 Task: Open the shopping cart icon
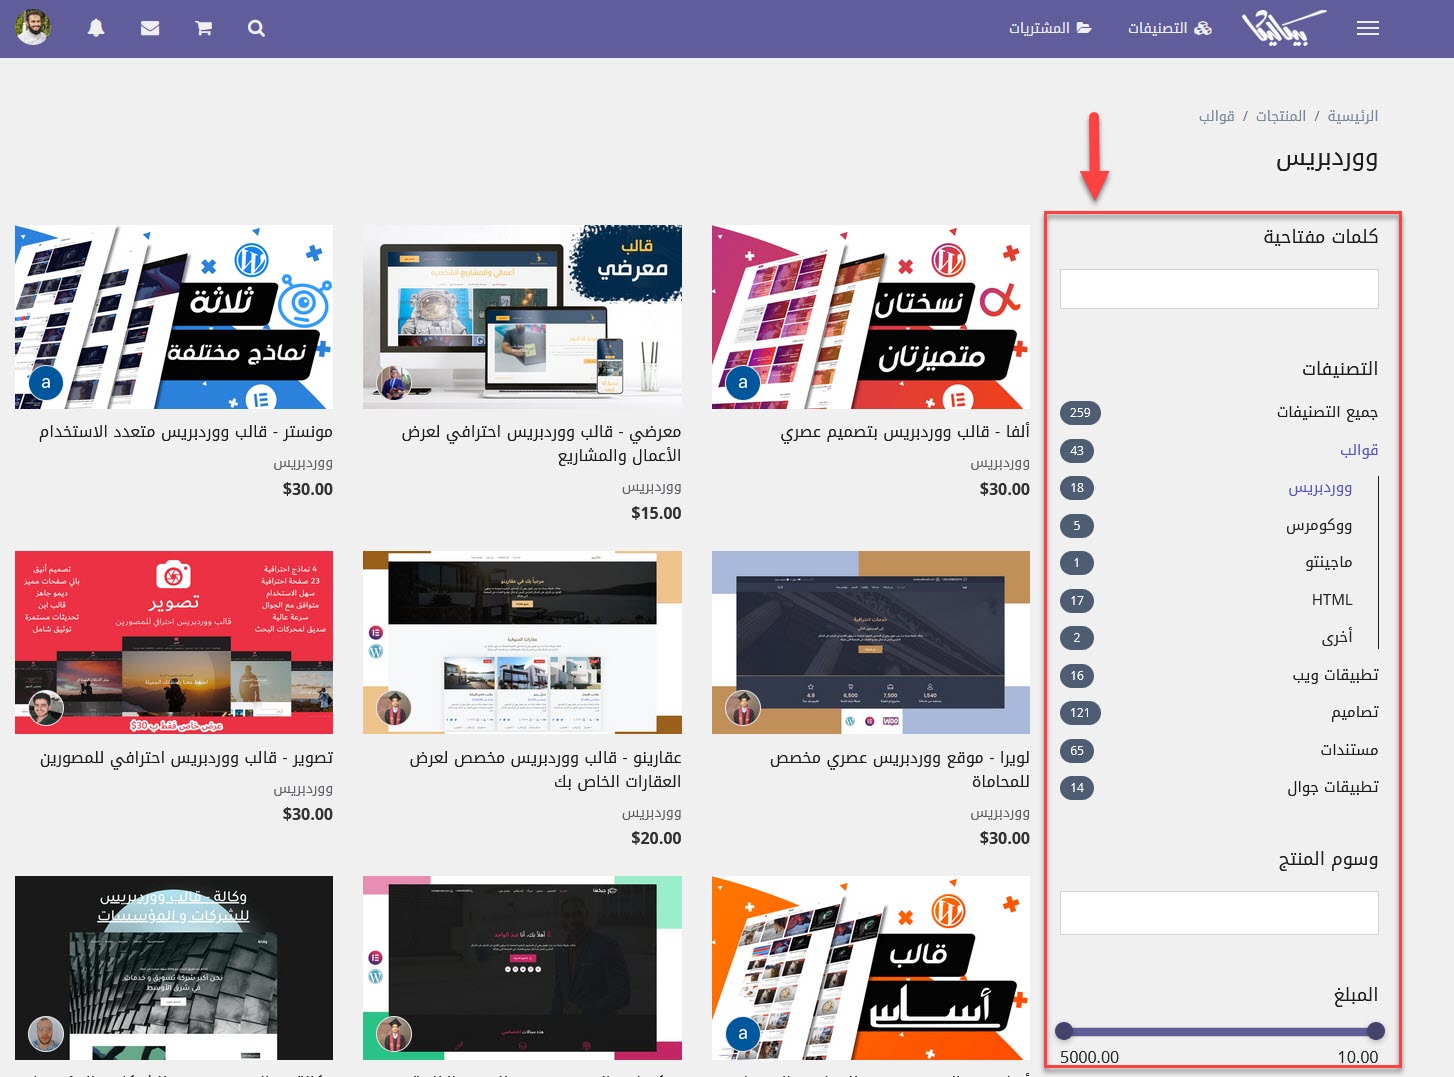[x=203, y=28]
